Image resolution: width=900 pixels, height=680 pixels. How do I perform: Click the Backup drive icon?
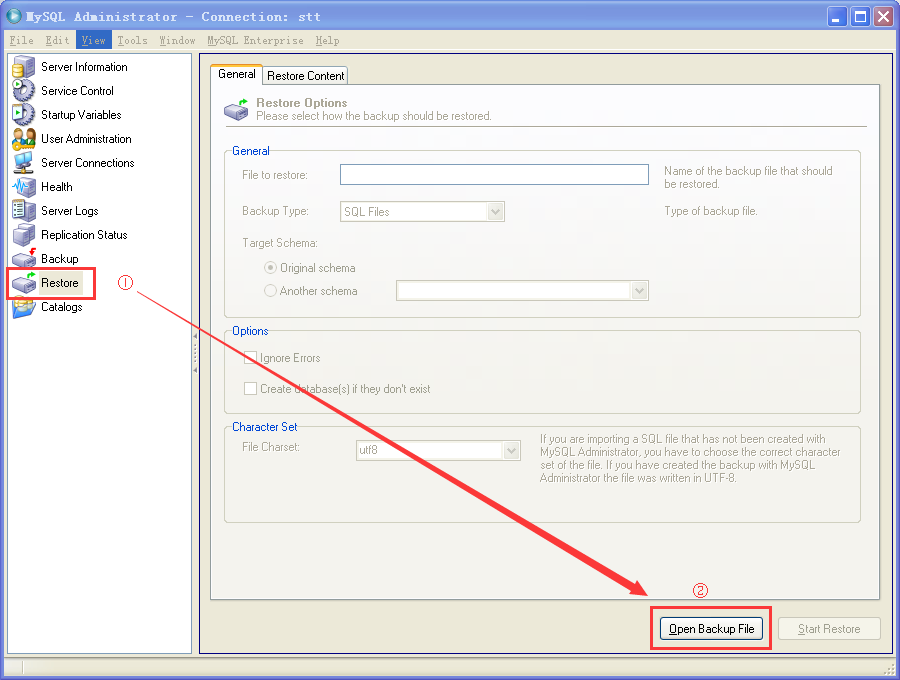click(24, 259)
